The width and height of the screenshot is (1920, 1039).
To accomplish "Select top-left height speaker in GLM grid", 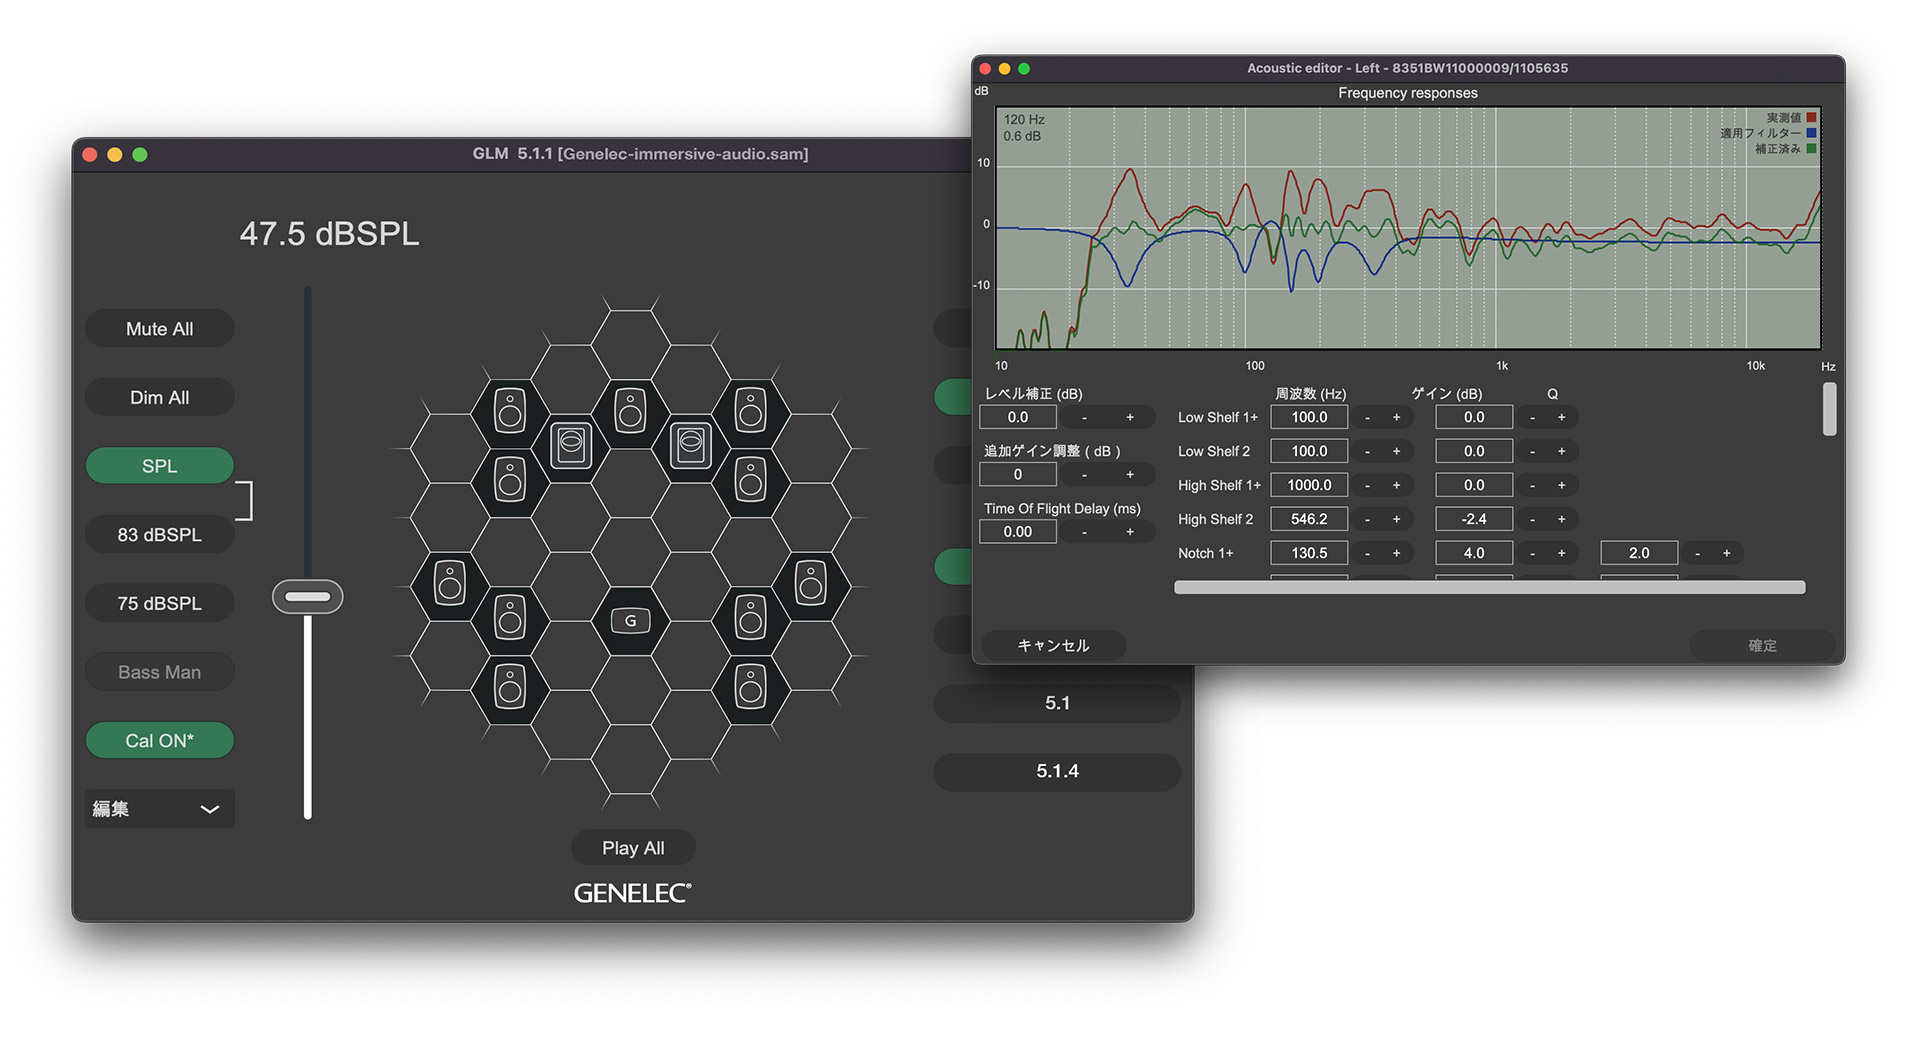I will 510,412.
